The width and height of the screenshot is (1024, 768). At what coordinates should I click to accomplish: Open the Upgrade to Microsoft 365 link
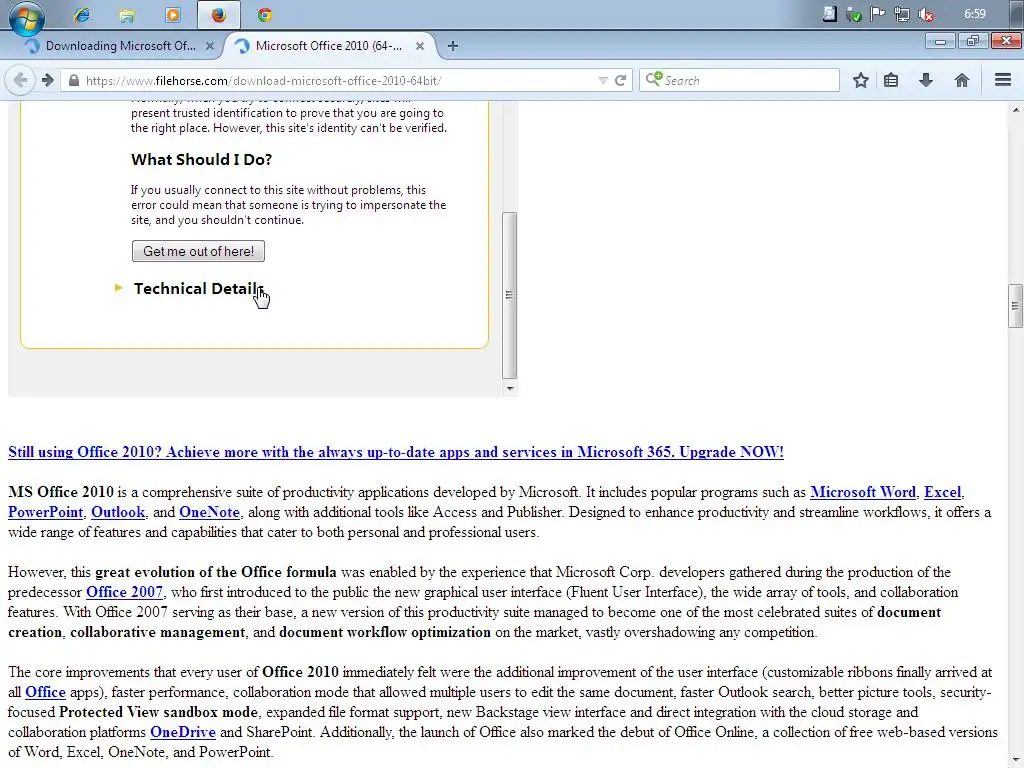tap(396, 452)
